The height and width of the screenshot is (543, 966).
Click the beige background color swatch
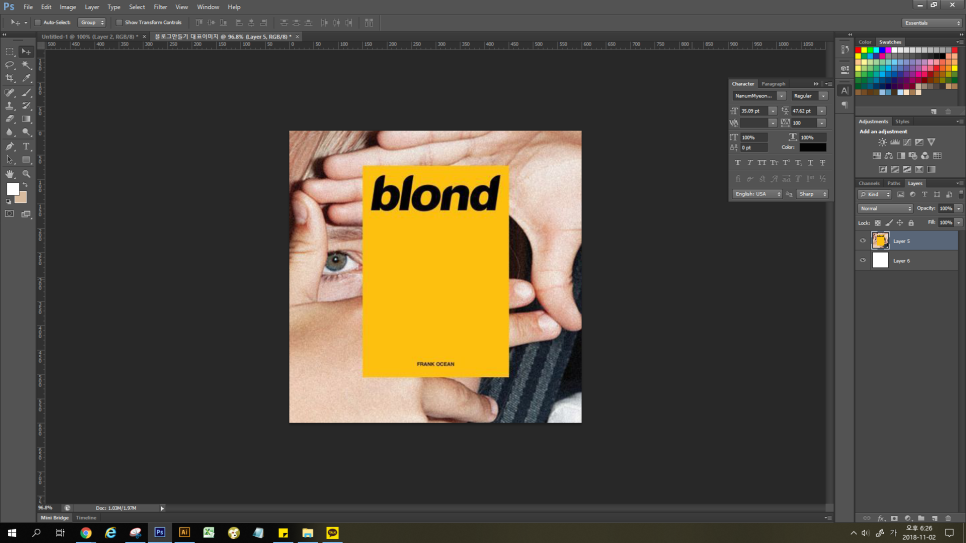[23, 199]
